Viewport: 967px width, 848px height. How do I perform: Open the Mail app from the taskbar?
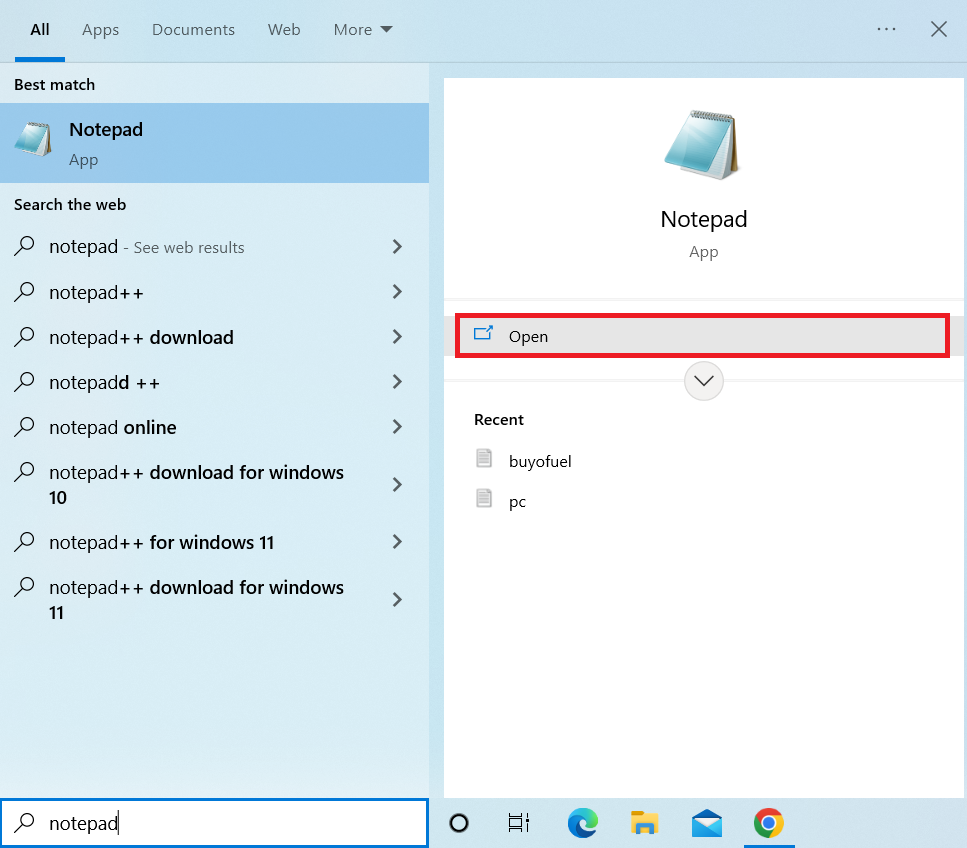(x=706, y=823)
